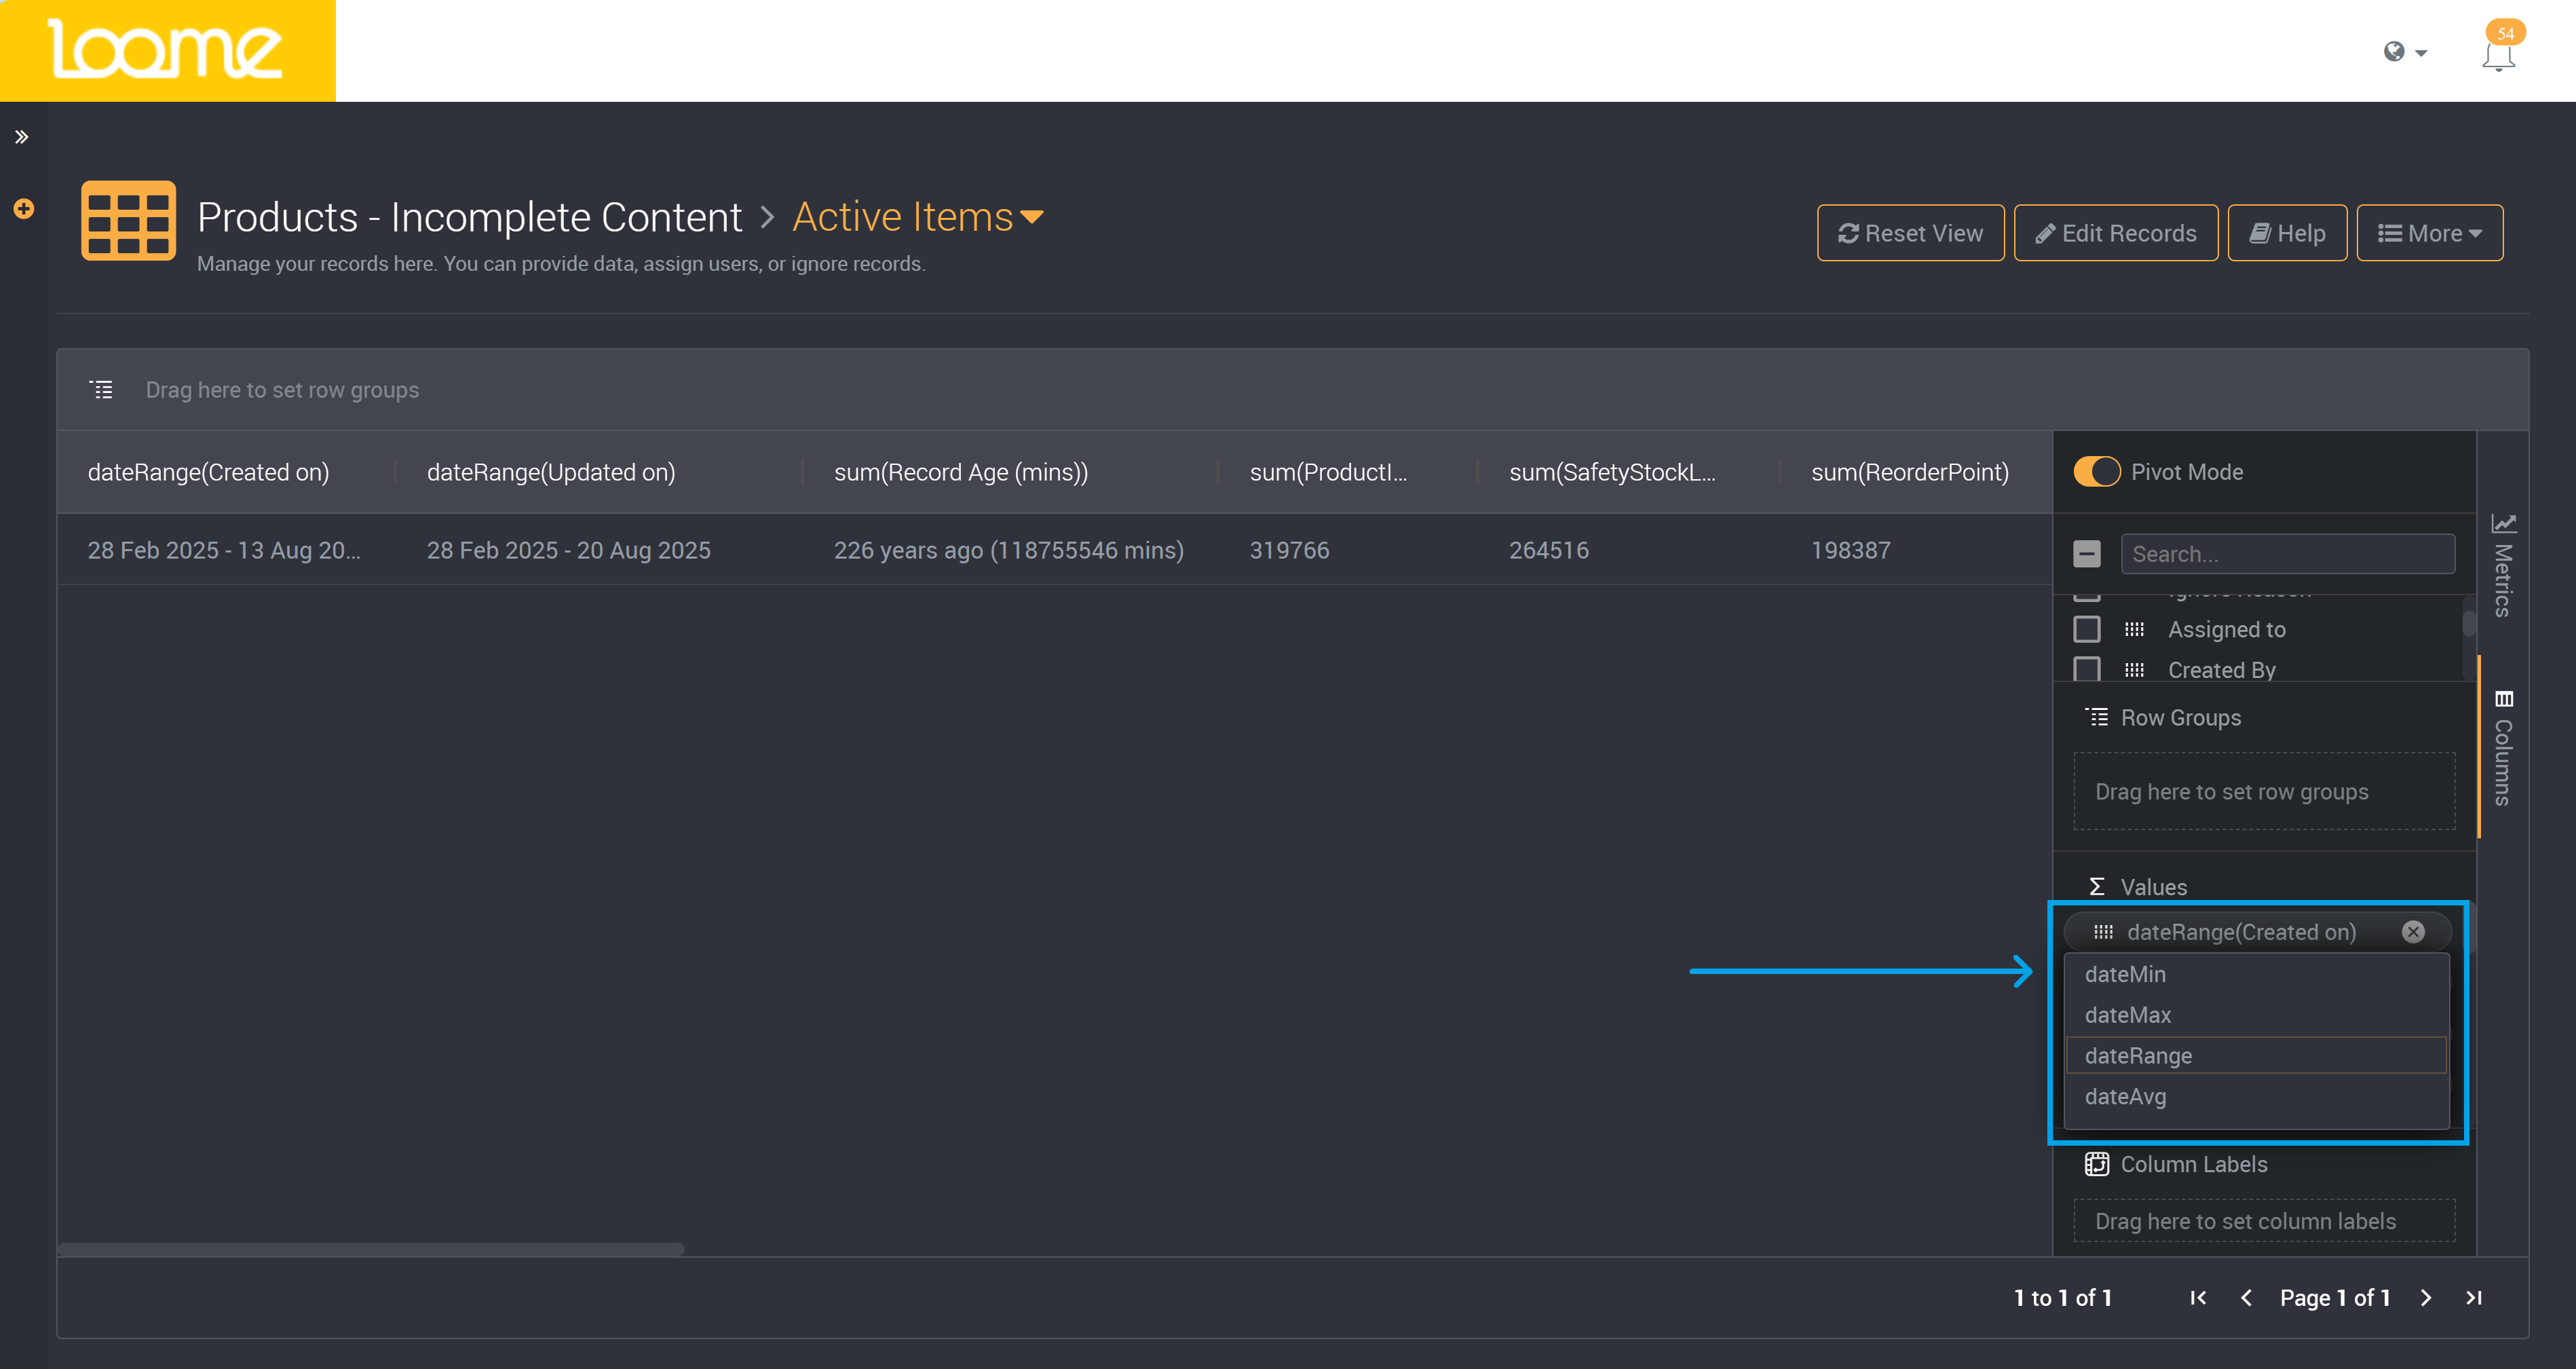The height and width of the screenshot is (1369, 2576).
Task: Select dateAvg aggregation option
Action: point(2256,1096)
